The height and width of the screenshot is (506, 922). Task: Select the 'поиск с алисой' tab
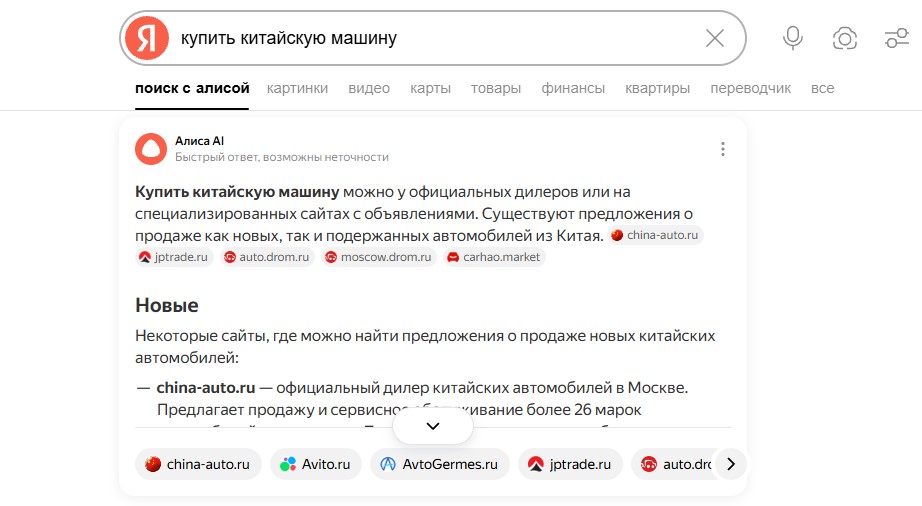tap(192, 89)
